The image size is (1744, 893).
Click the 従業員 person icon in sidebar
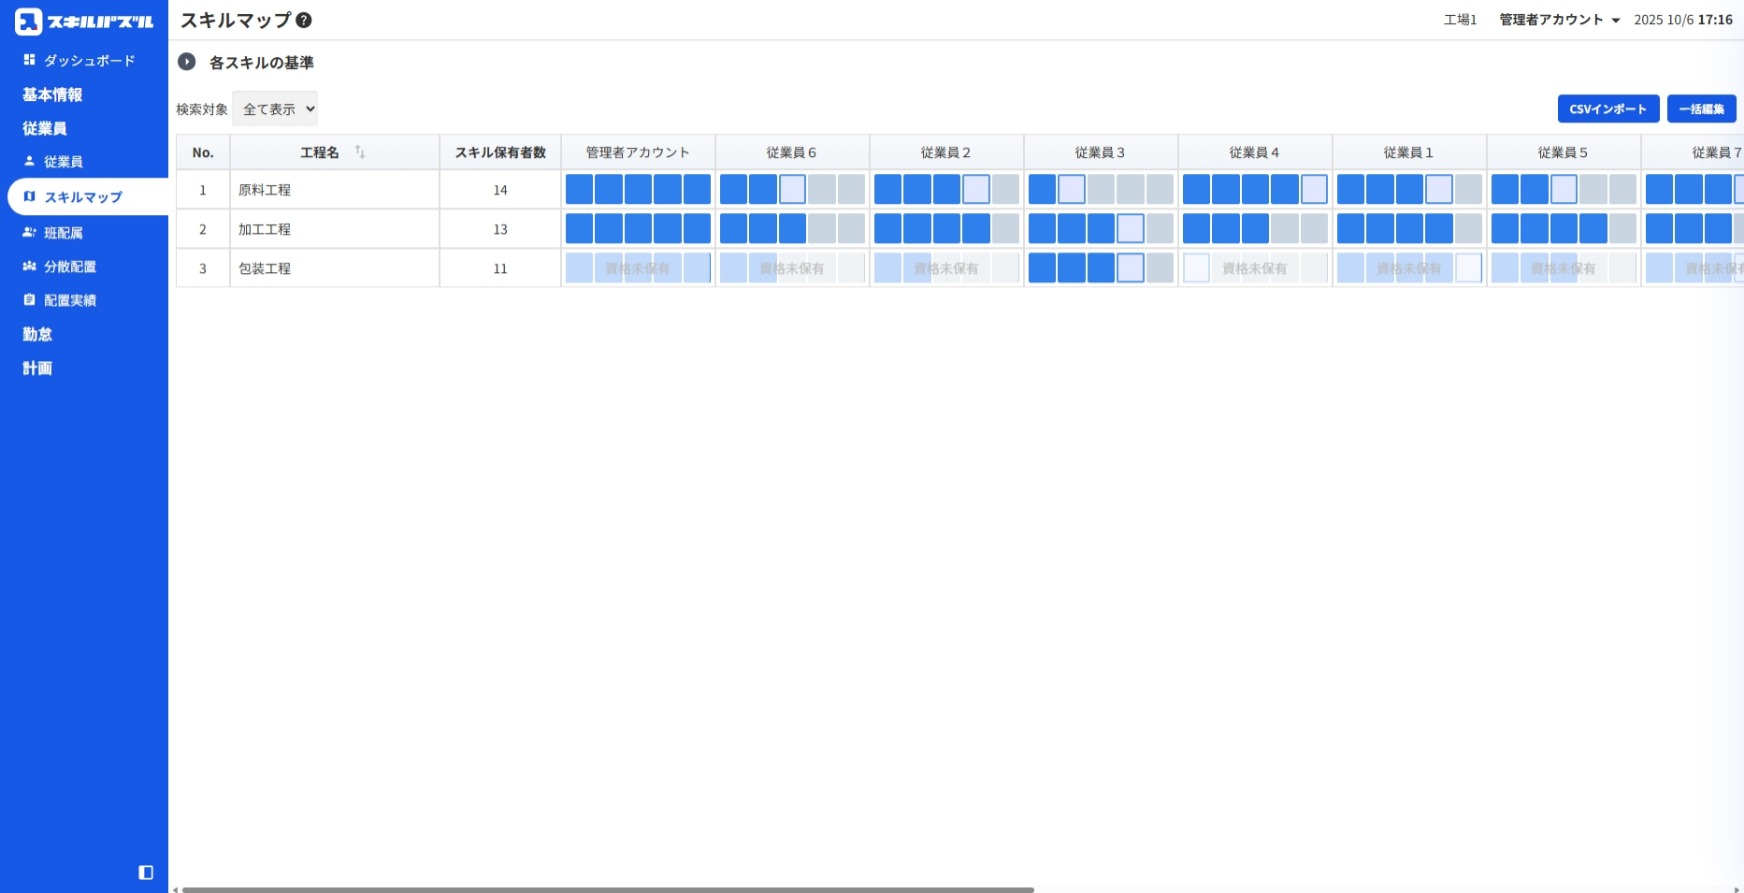click(29, 161)
